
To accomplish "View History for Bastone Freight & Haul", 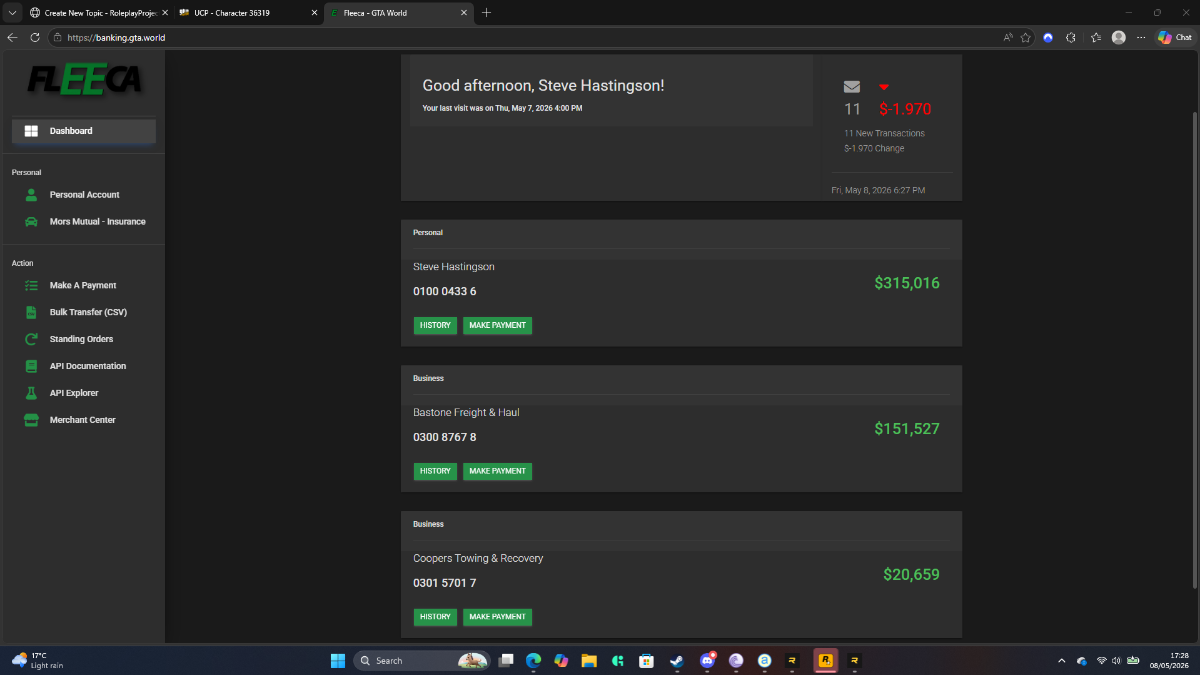I will [x=435, y=471].
